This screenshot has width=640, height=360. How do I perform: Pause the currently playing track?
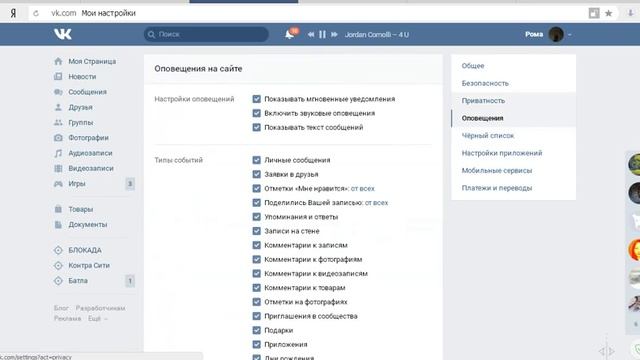(x=322, y=35)
